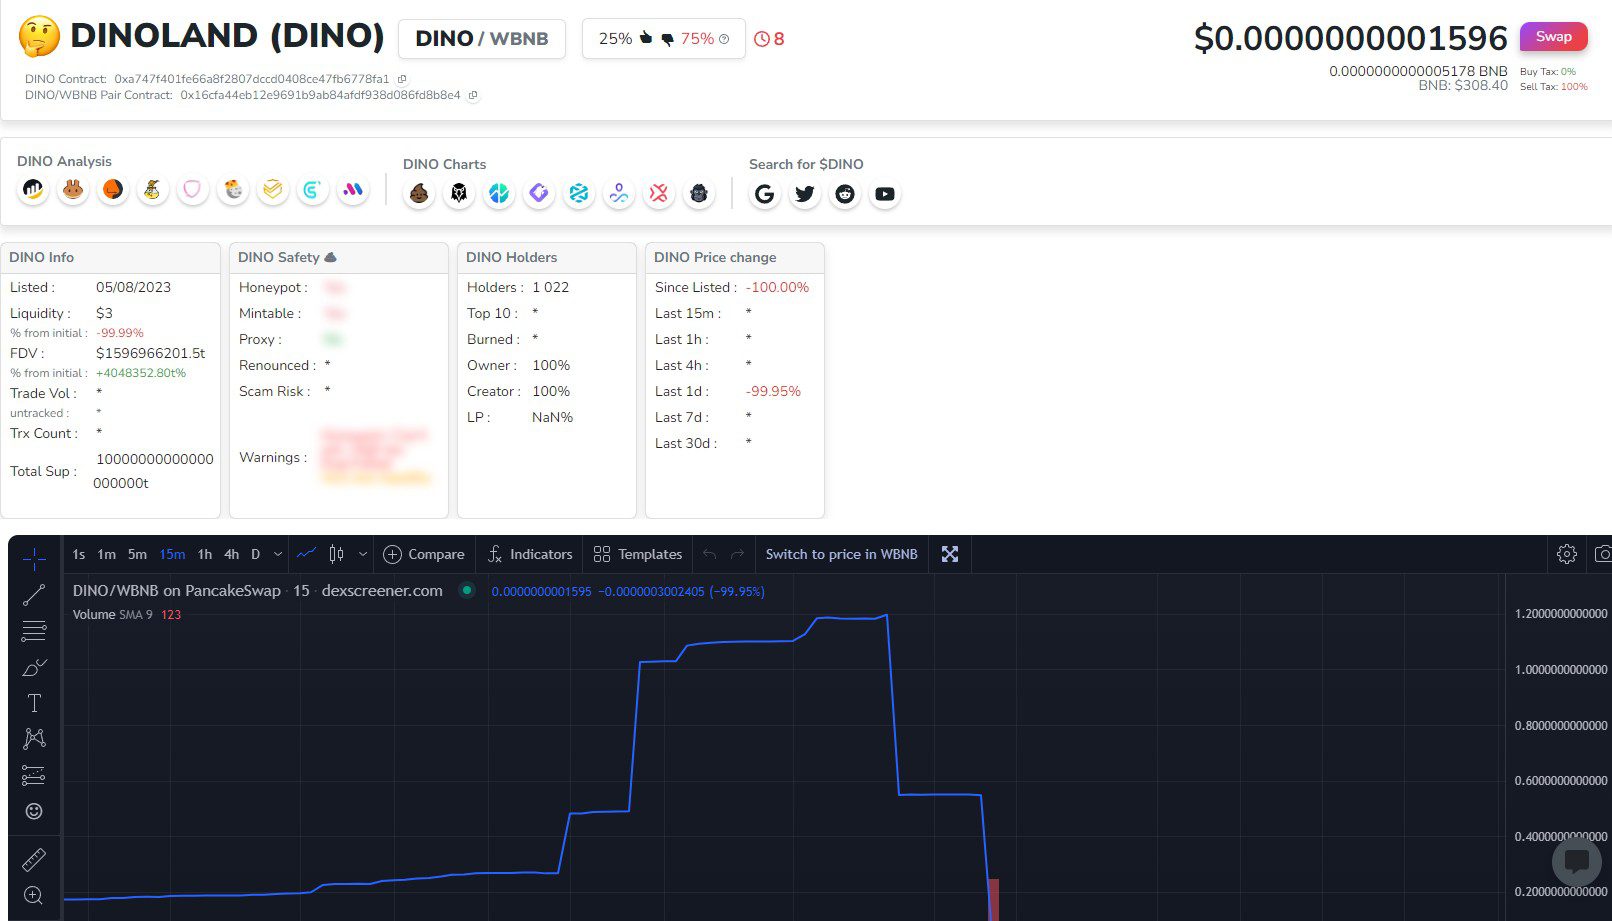Set chart interval to 5m
This screenshot has width=1612, height=921.
pos(137,554)
